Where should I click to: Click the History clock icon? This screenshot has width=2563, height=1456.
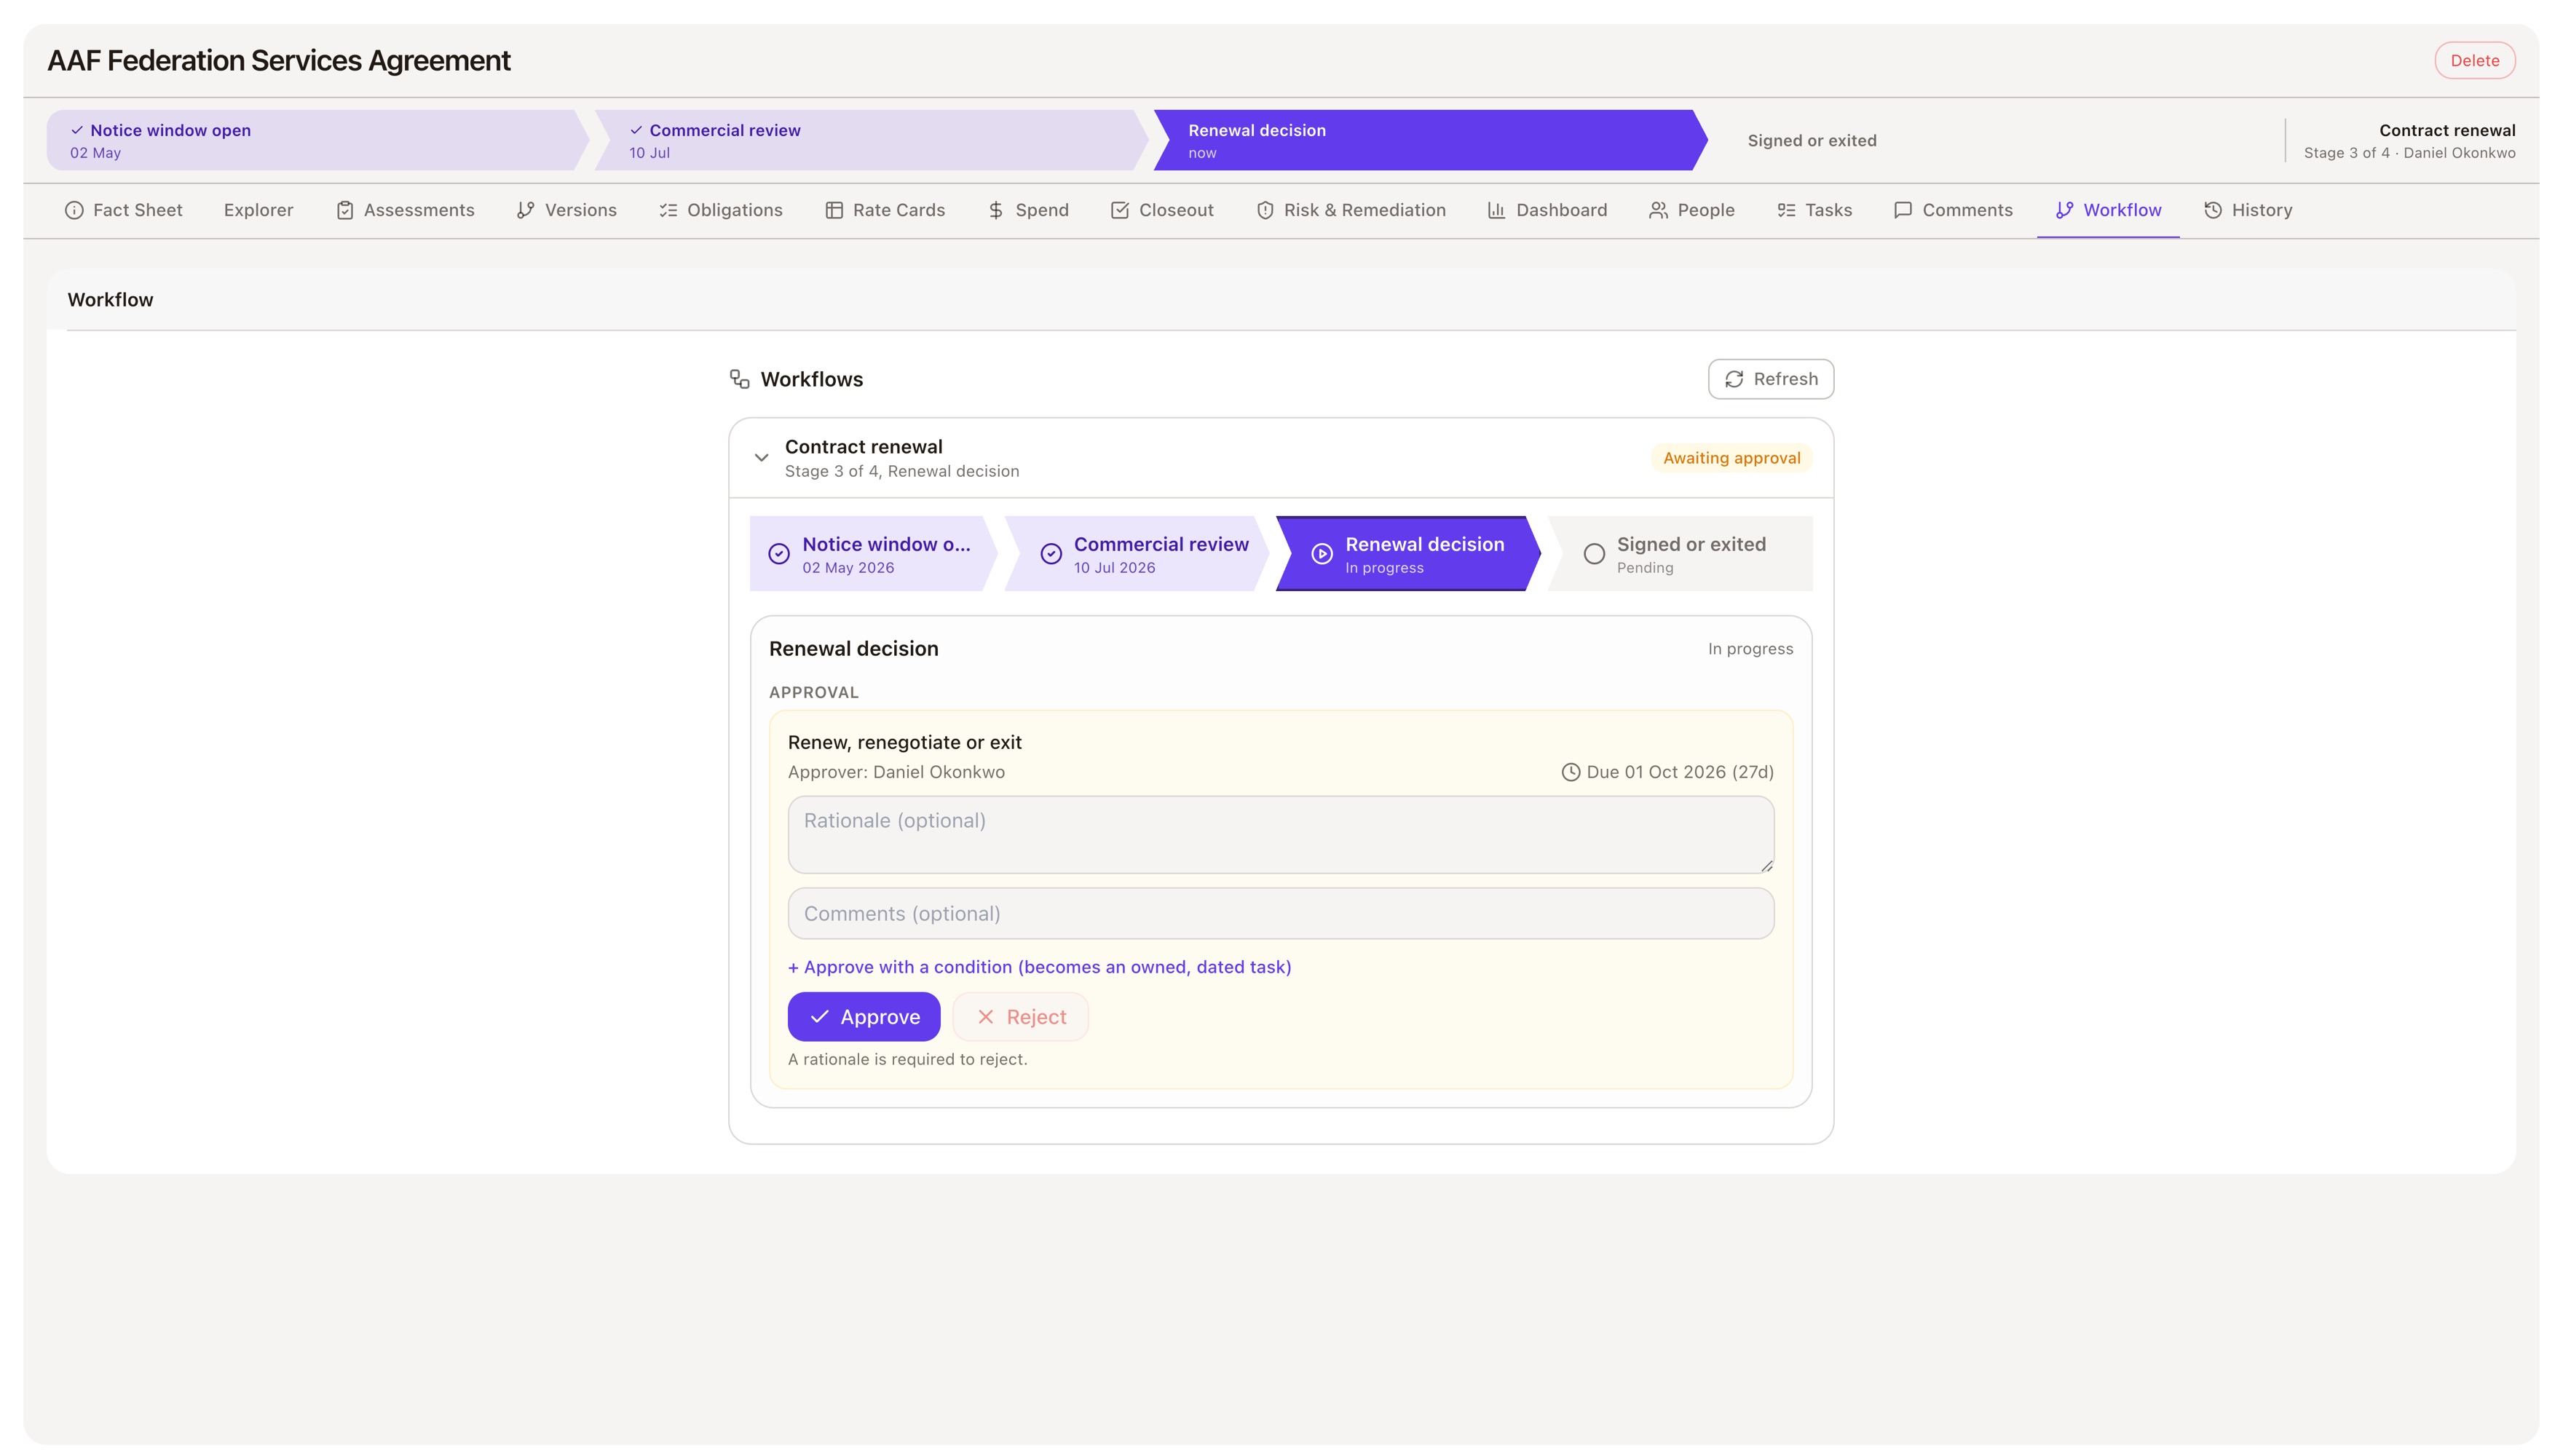pos(2213,210)
